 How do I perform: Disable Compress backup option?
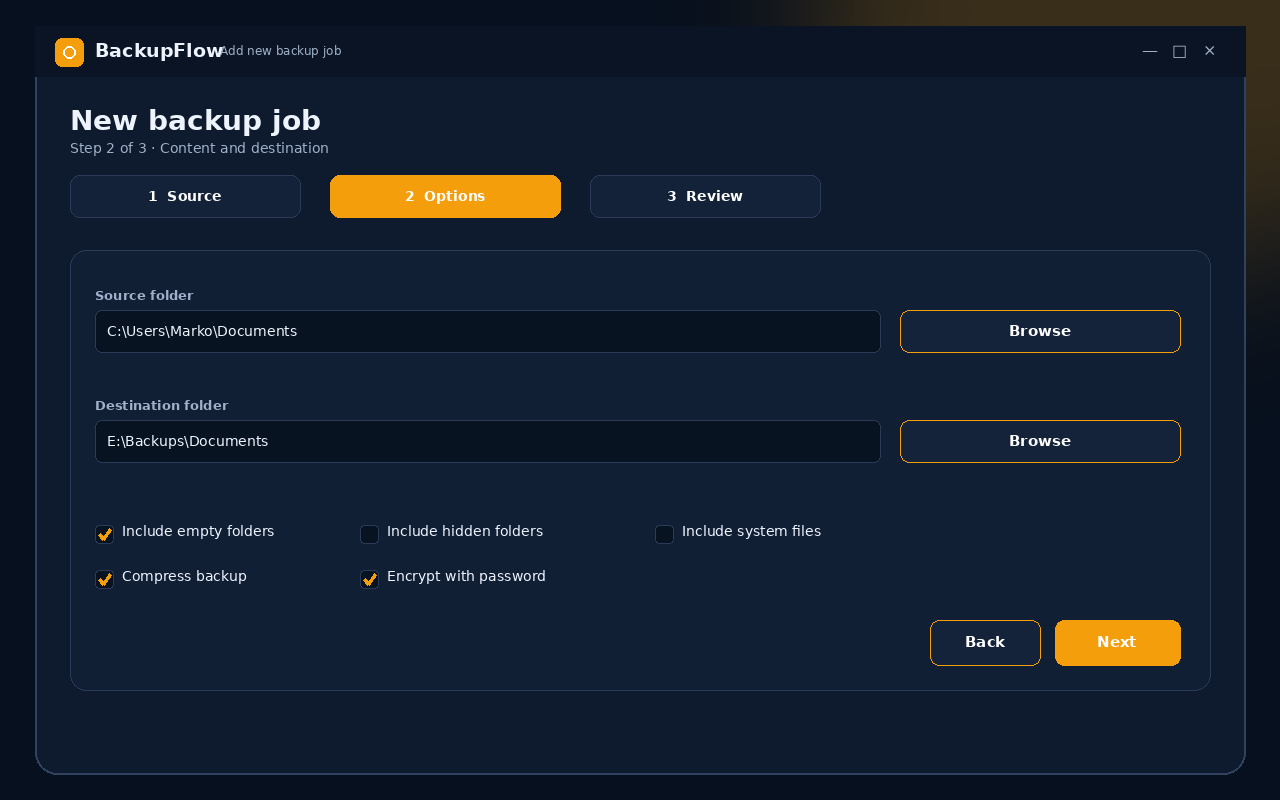click(104, 579)
